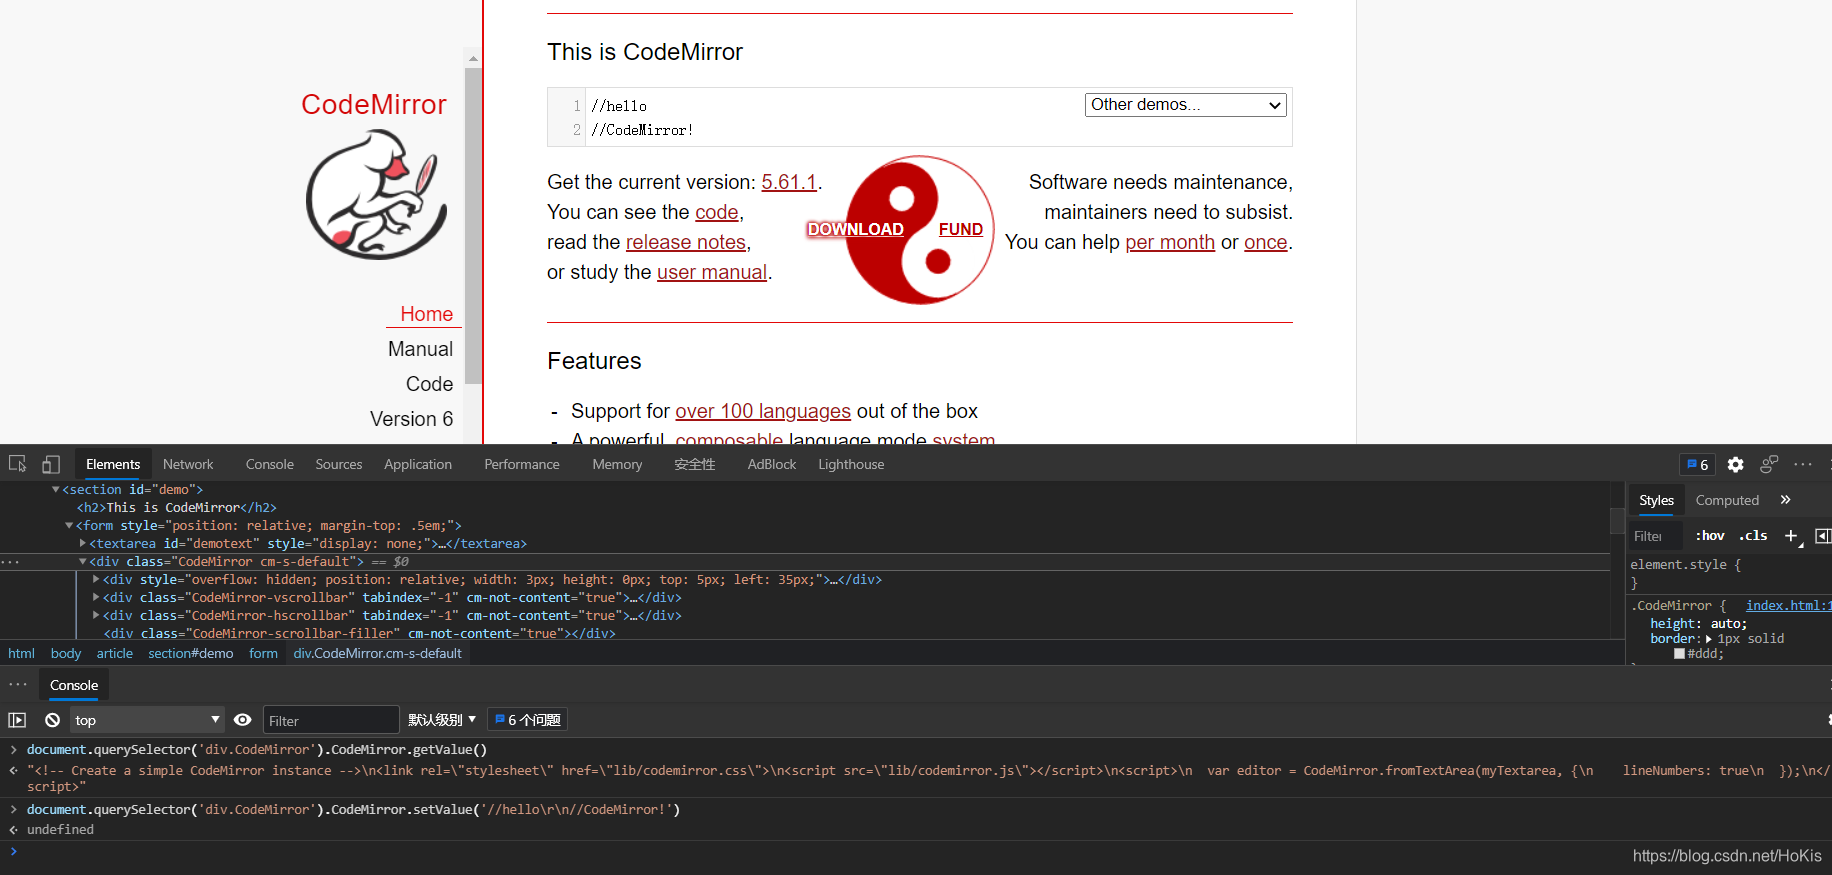
Task: Click the 6 个问题 issues button in console
Action: [x=528, y=720]
